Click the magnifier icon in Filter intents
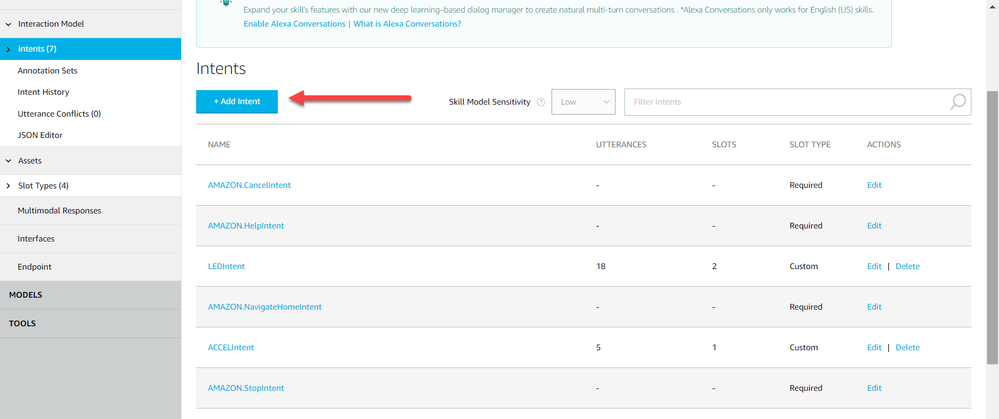The image size is (999, 419). coord(957,102)
